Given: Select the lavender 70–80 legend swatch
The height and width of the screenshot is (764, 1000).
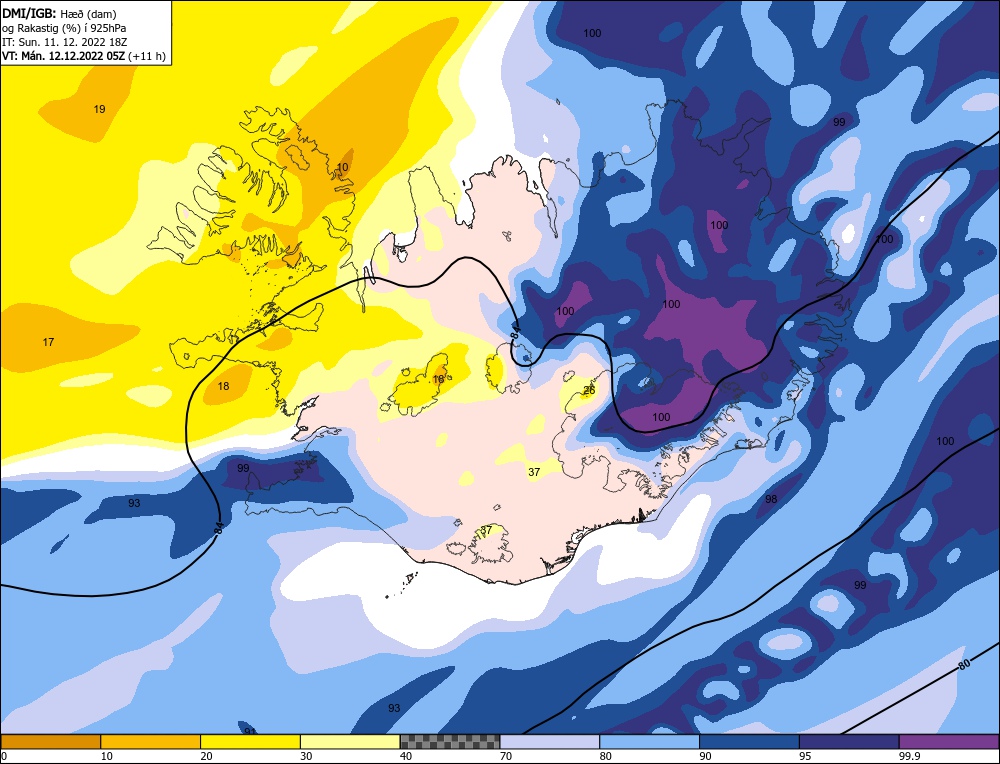Looking at the screenshot, I should (x=550, y=741).
